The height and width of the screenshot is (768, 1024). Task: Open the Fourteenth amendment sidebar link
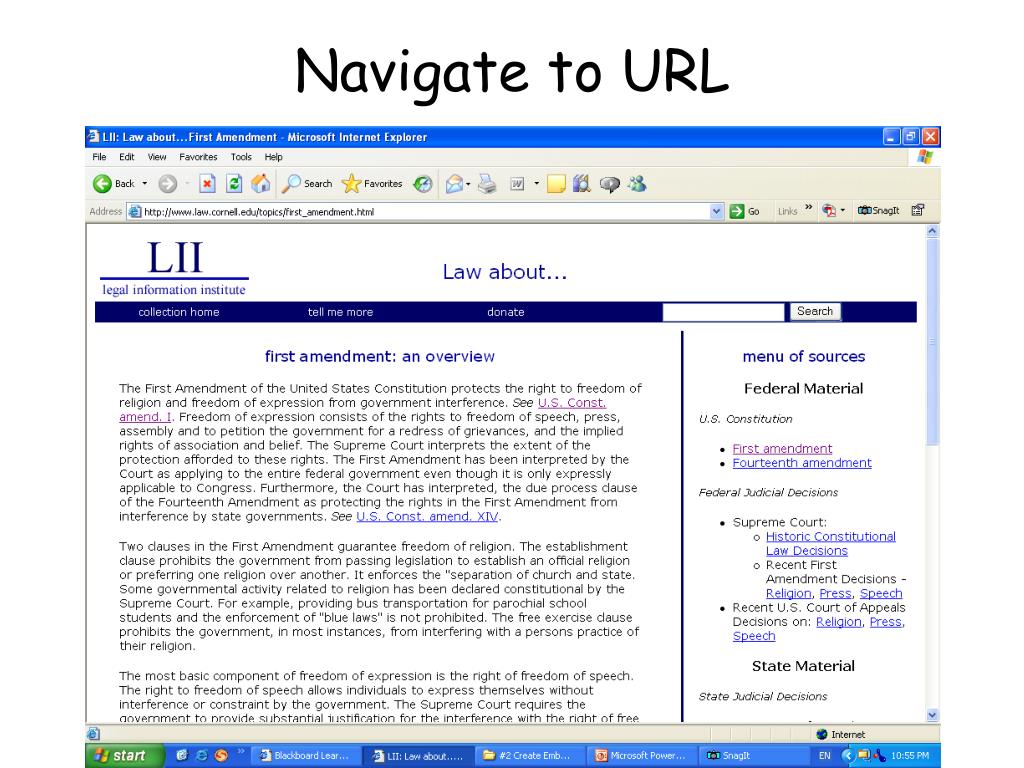(802, 463)
